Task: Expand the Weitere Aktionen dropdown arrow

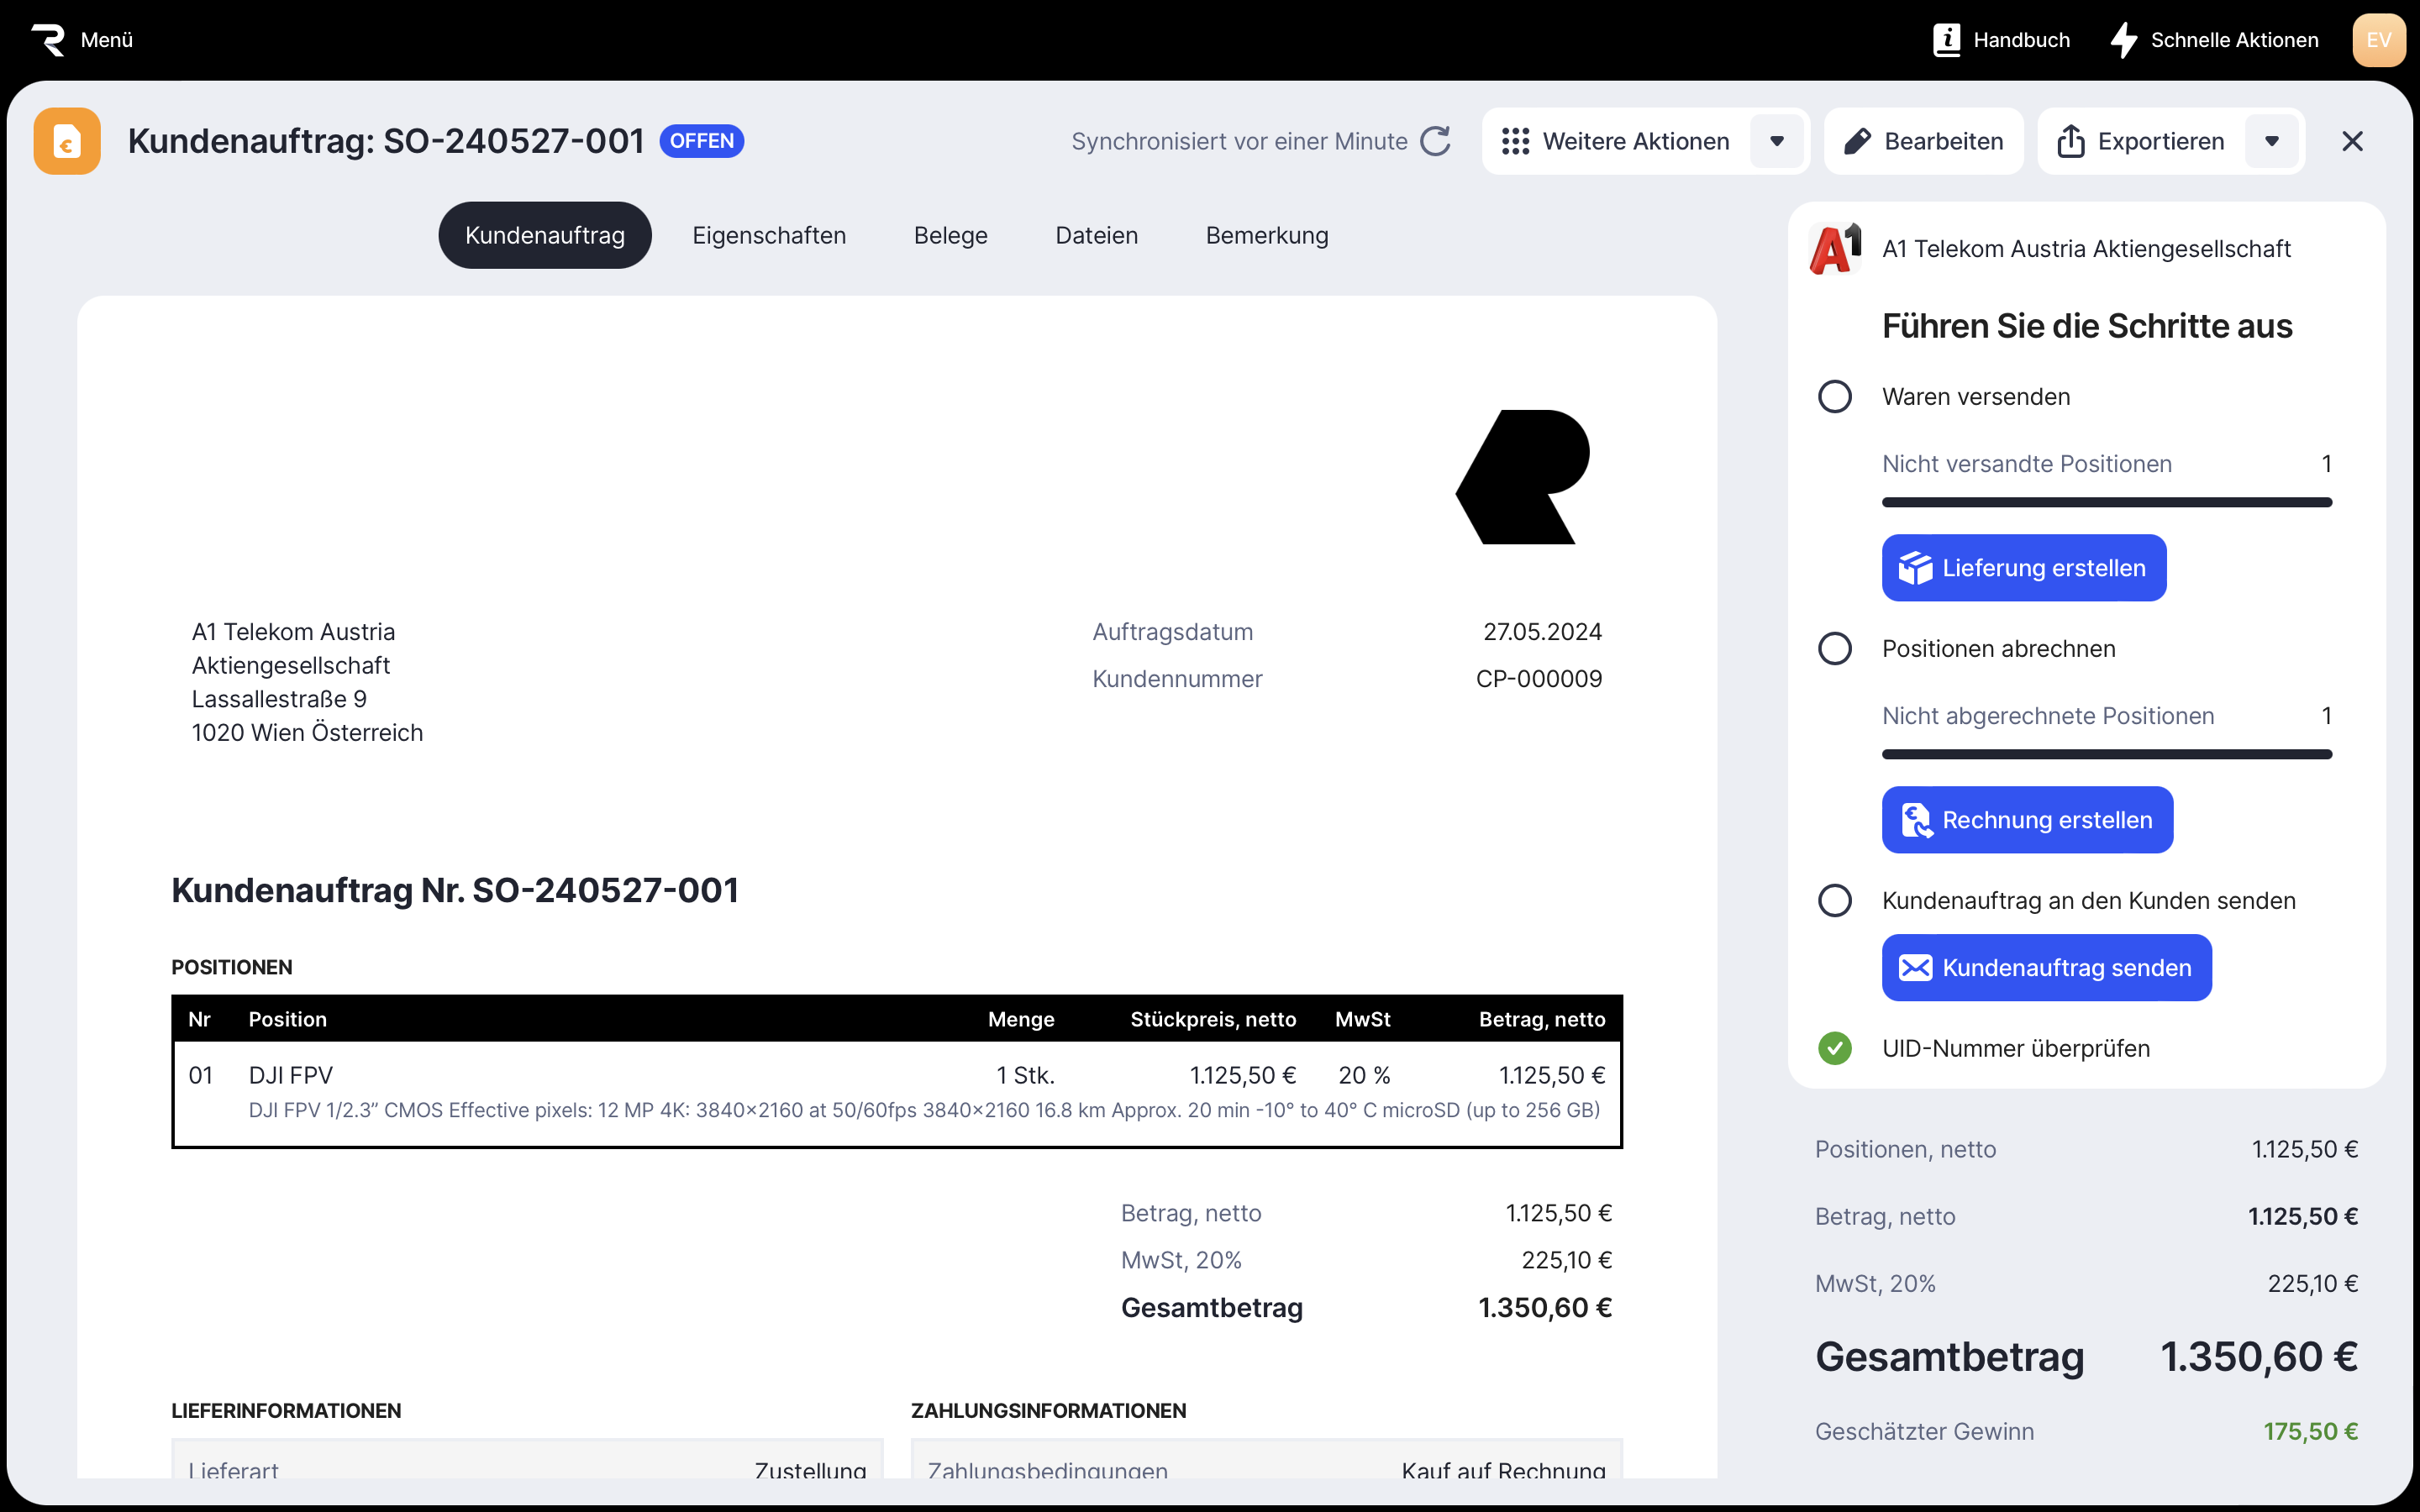Action: (1776, 141)
